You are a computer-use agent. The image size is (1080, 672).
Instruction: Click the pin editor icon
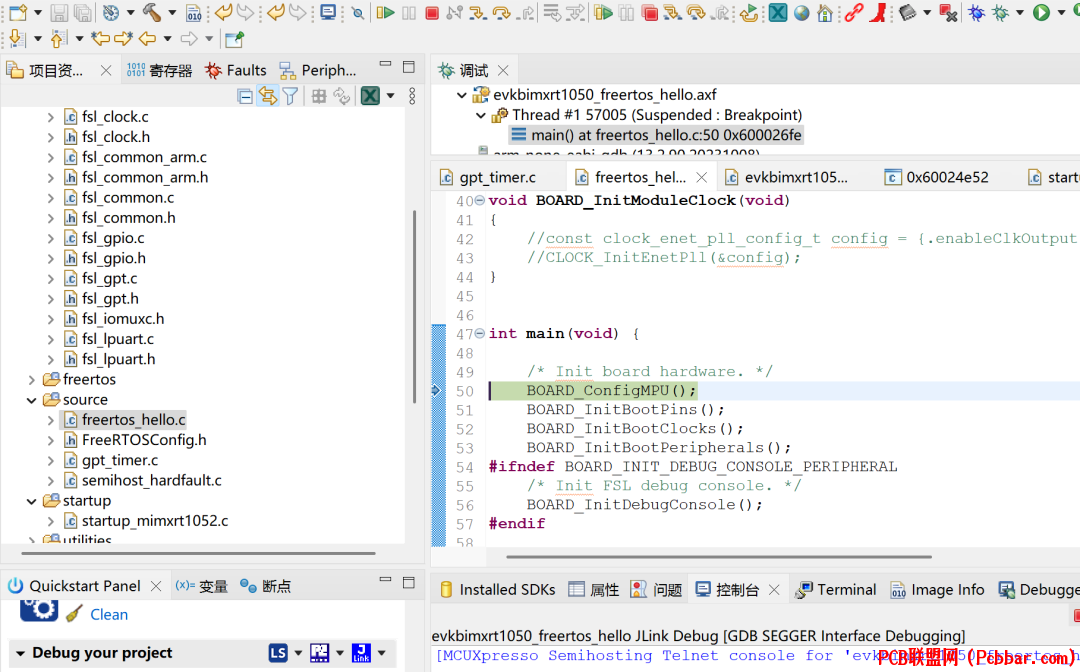tap(234, 39)
